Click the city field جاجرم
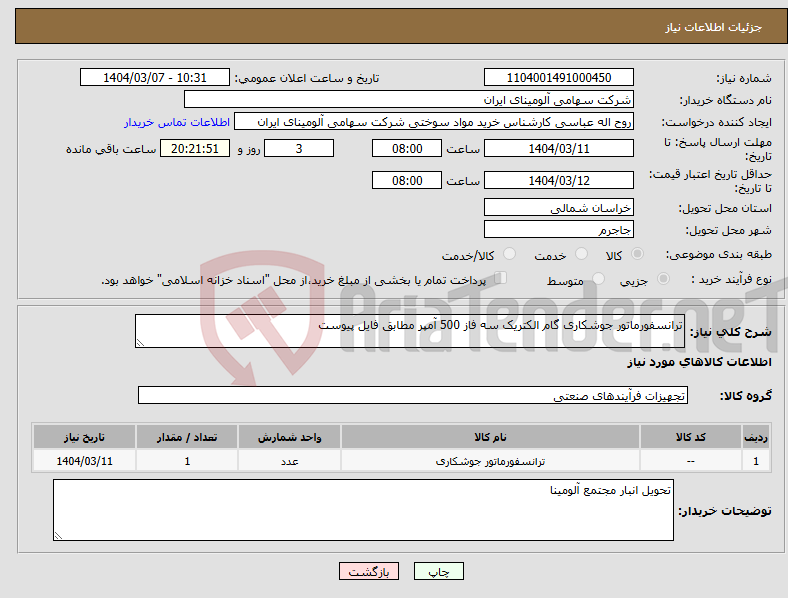788x598 pixels. (x=558, y=229)
